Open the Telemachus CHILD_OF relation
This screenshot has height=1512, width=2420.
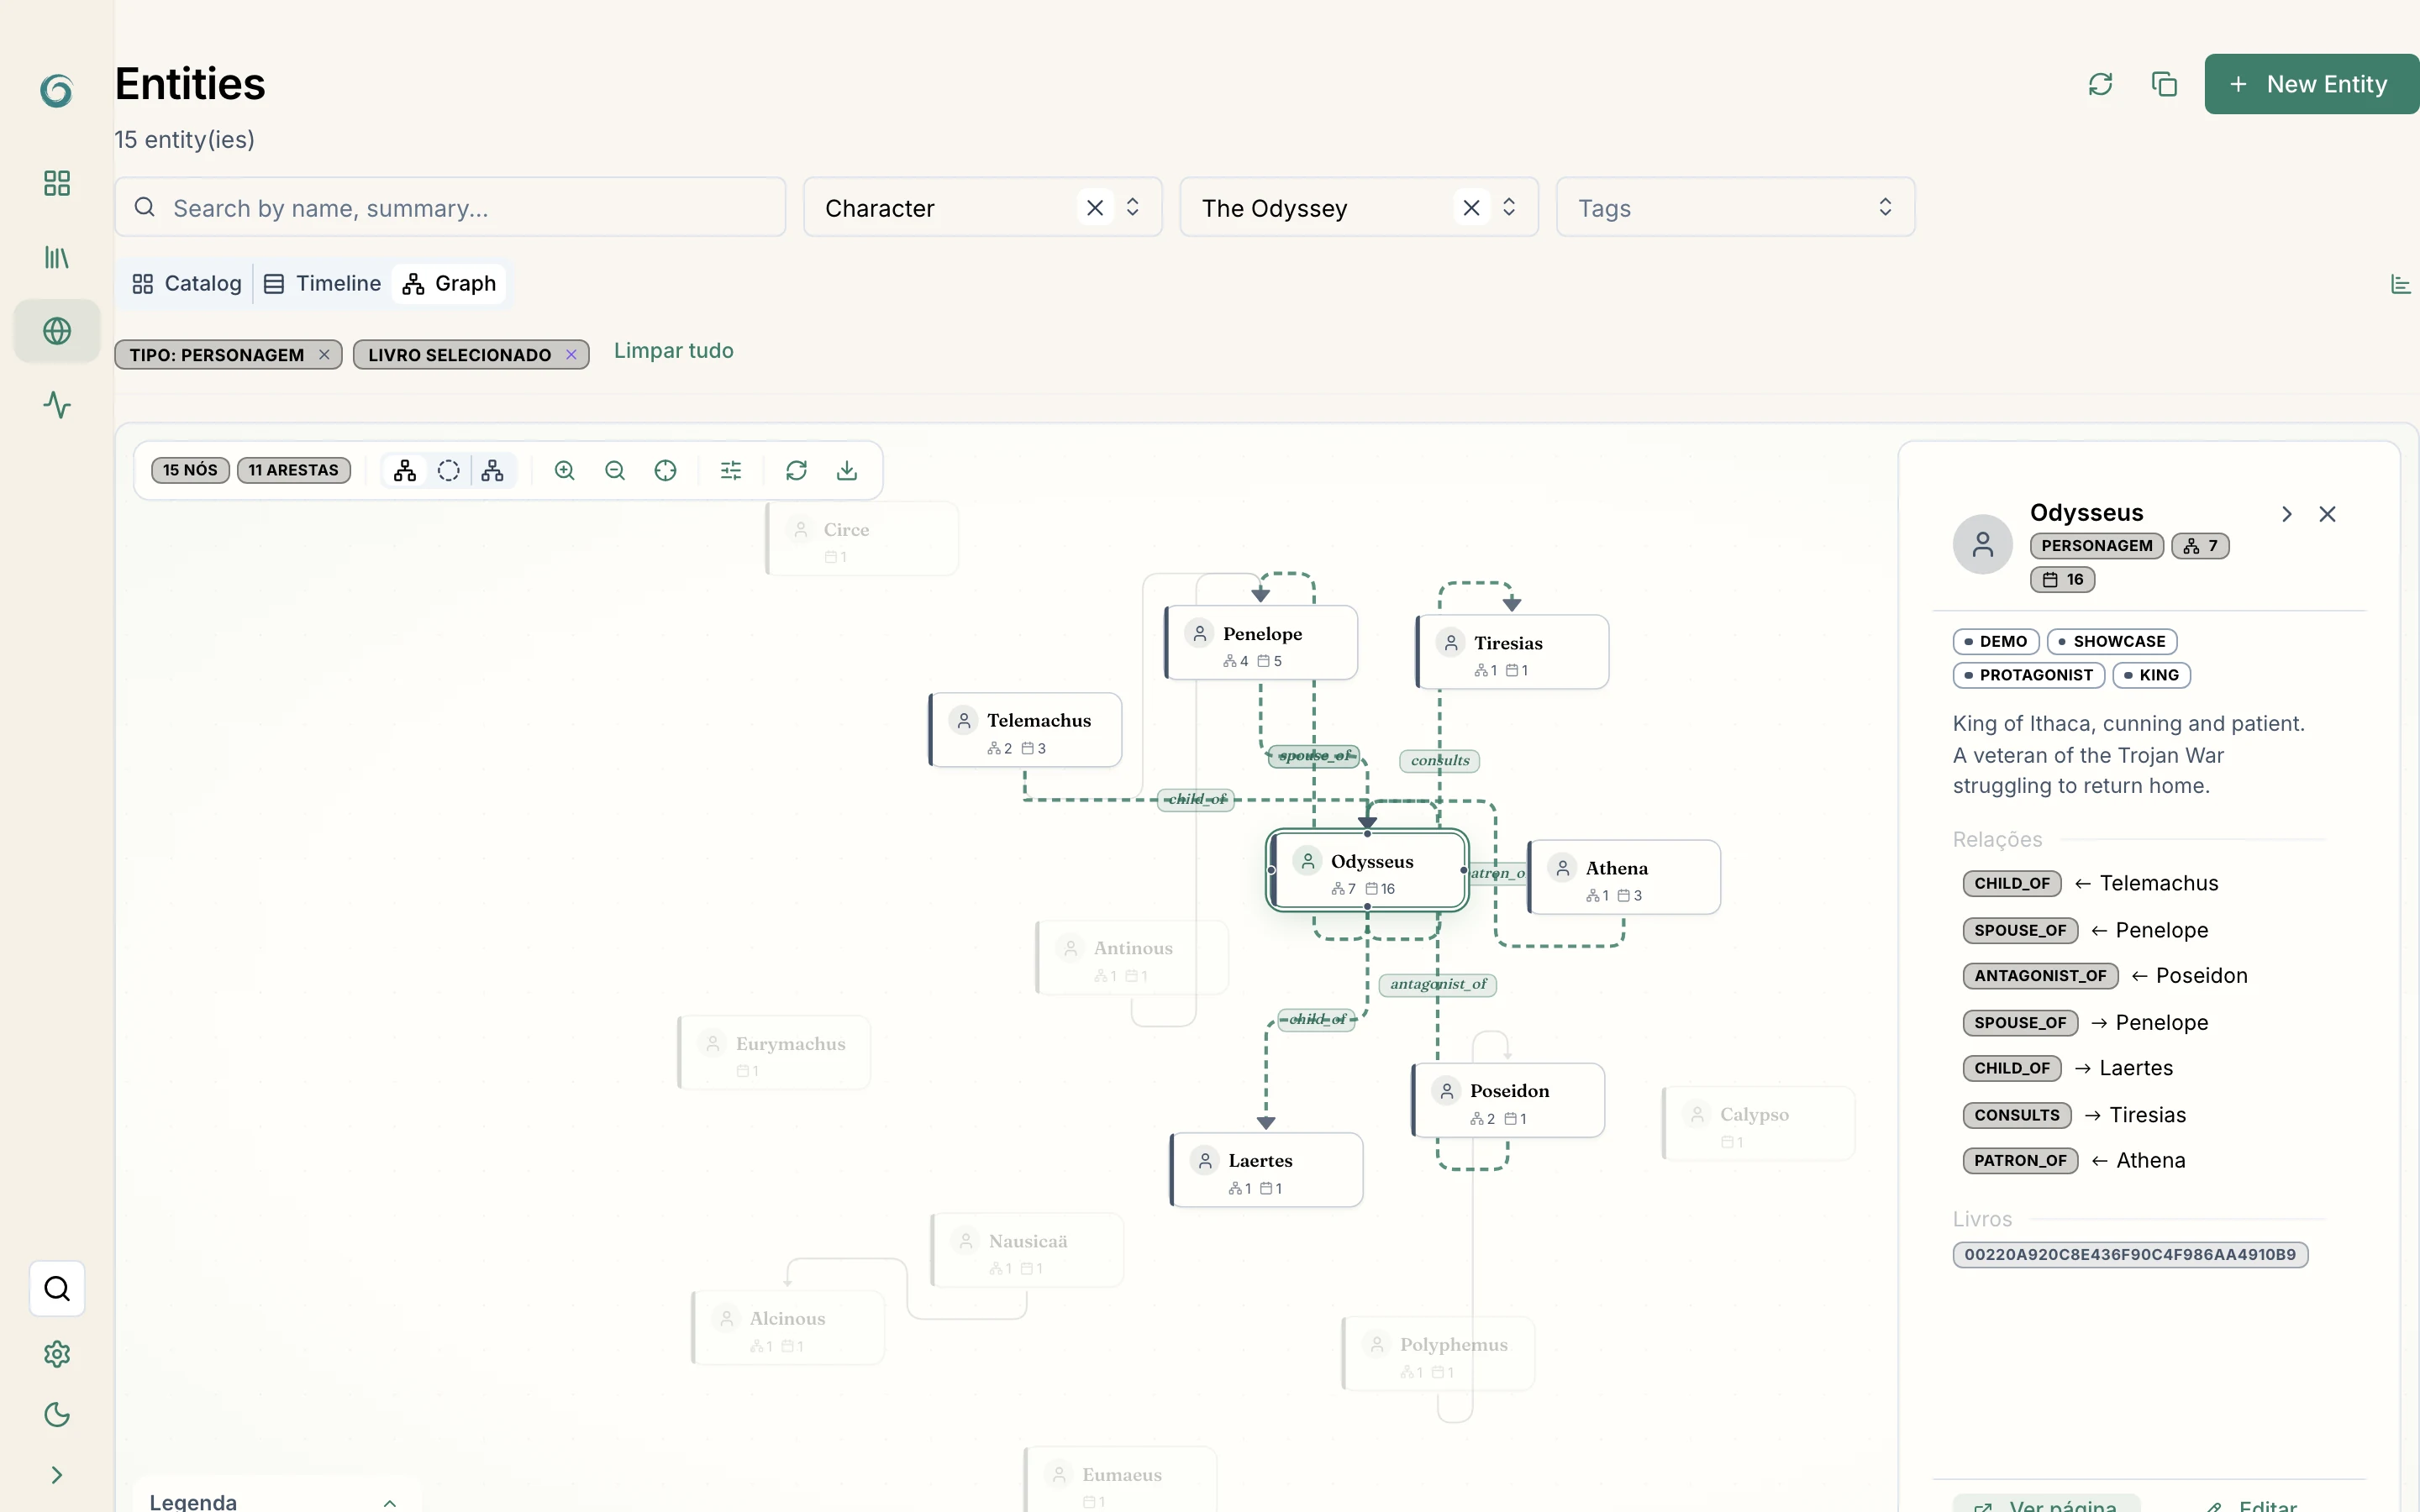[2090, 883]
